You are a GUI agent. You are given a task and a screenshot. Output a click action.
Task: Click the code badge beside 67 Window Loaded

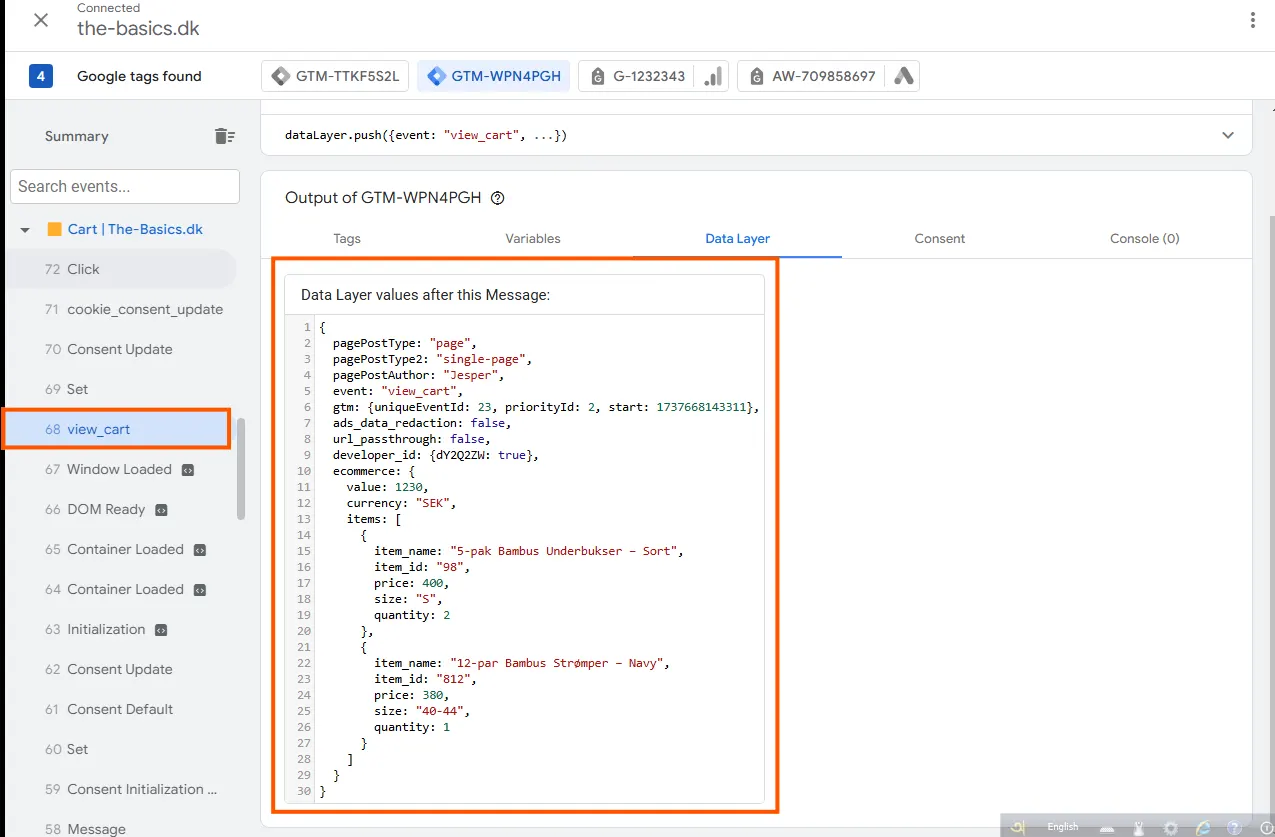[x=188, y=470]
